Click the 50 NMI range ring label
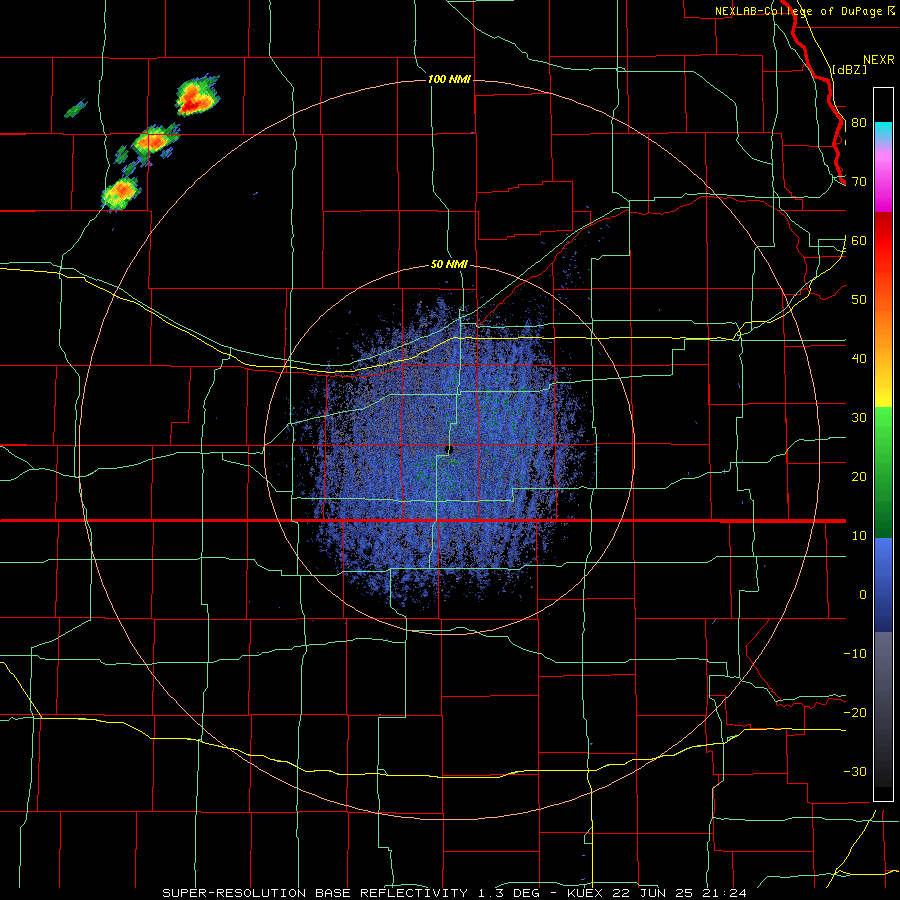Screen dimensions: 900x900 [x=449, y=265]
